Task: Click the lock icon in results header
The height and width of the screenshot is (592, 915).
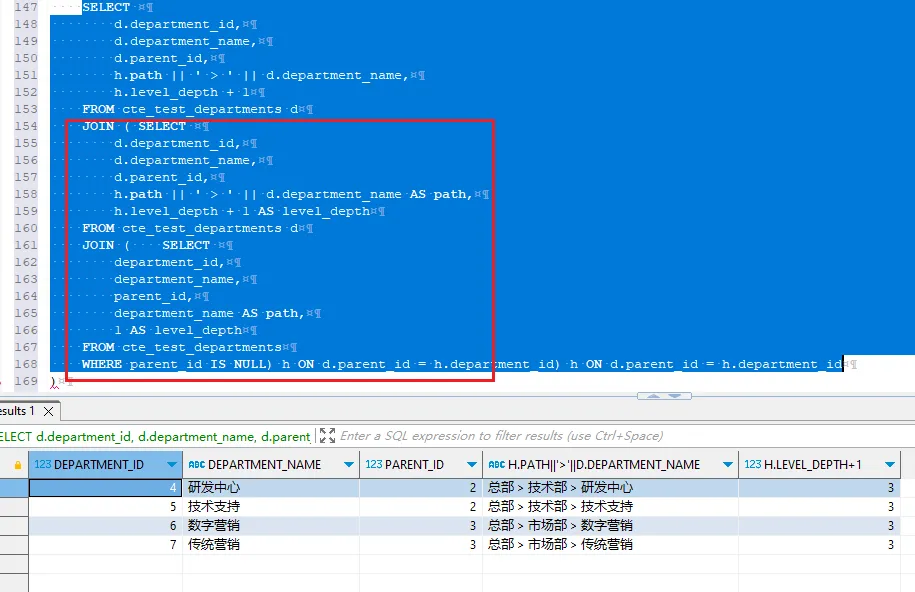Action: pos(18,465)
